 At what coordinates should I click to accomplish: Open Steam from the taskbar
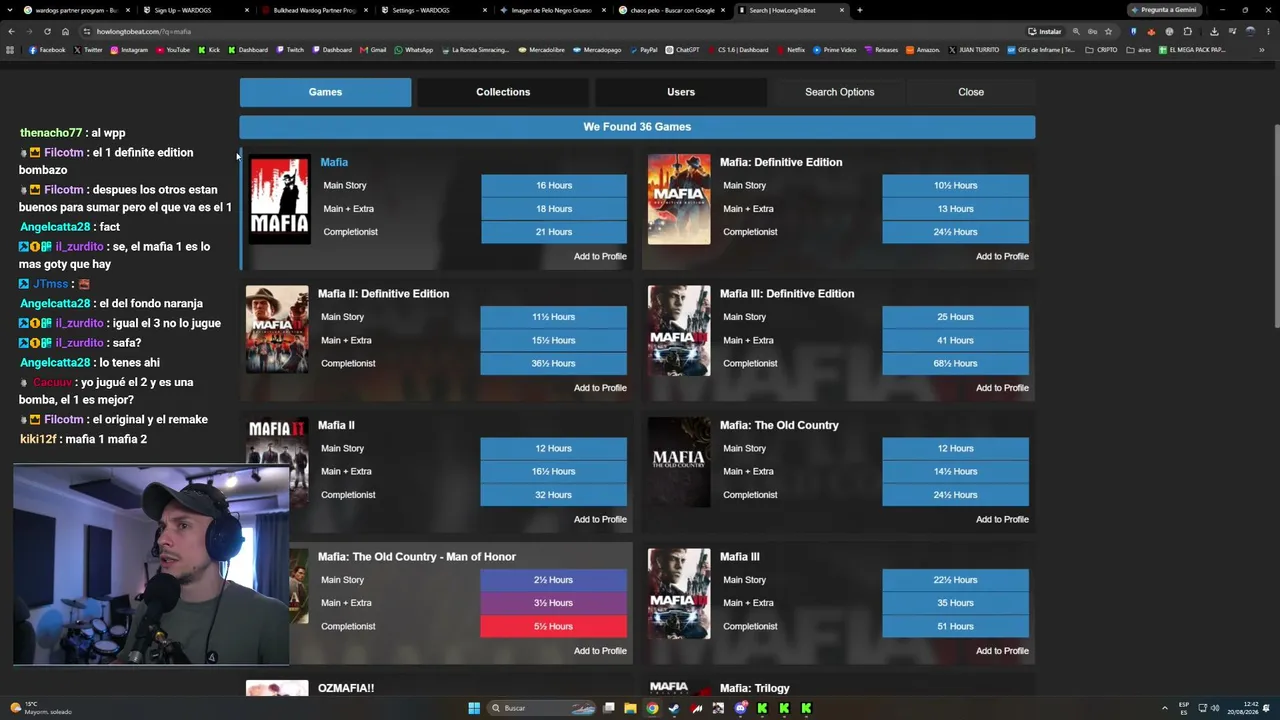(674, 708)
